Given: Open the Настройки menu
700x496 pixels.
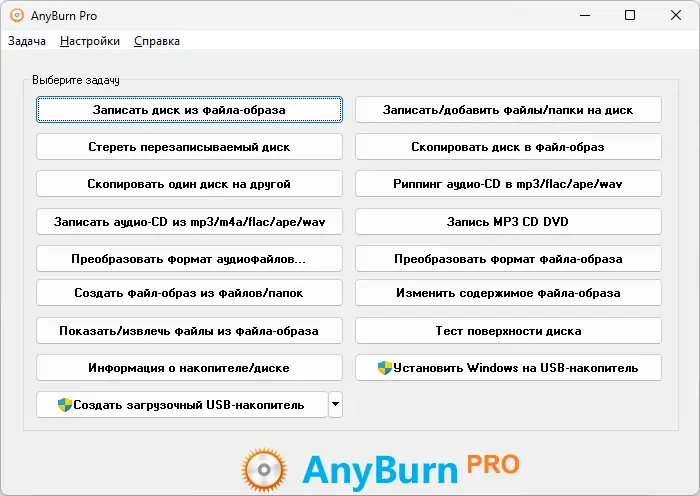Looking at the screenshot, I should [90, 41].
